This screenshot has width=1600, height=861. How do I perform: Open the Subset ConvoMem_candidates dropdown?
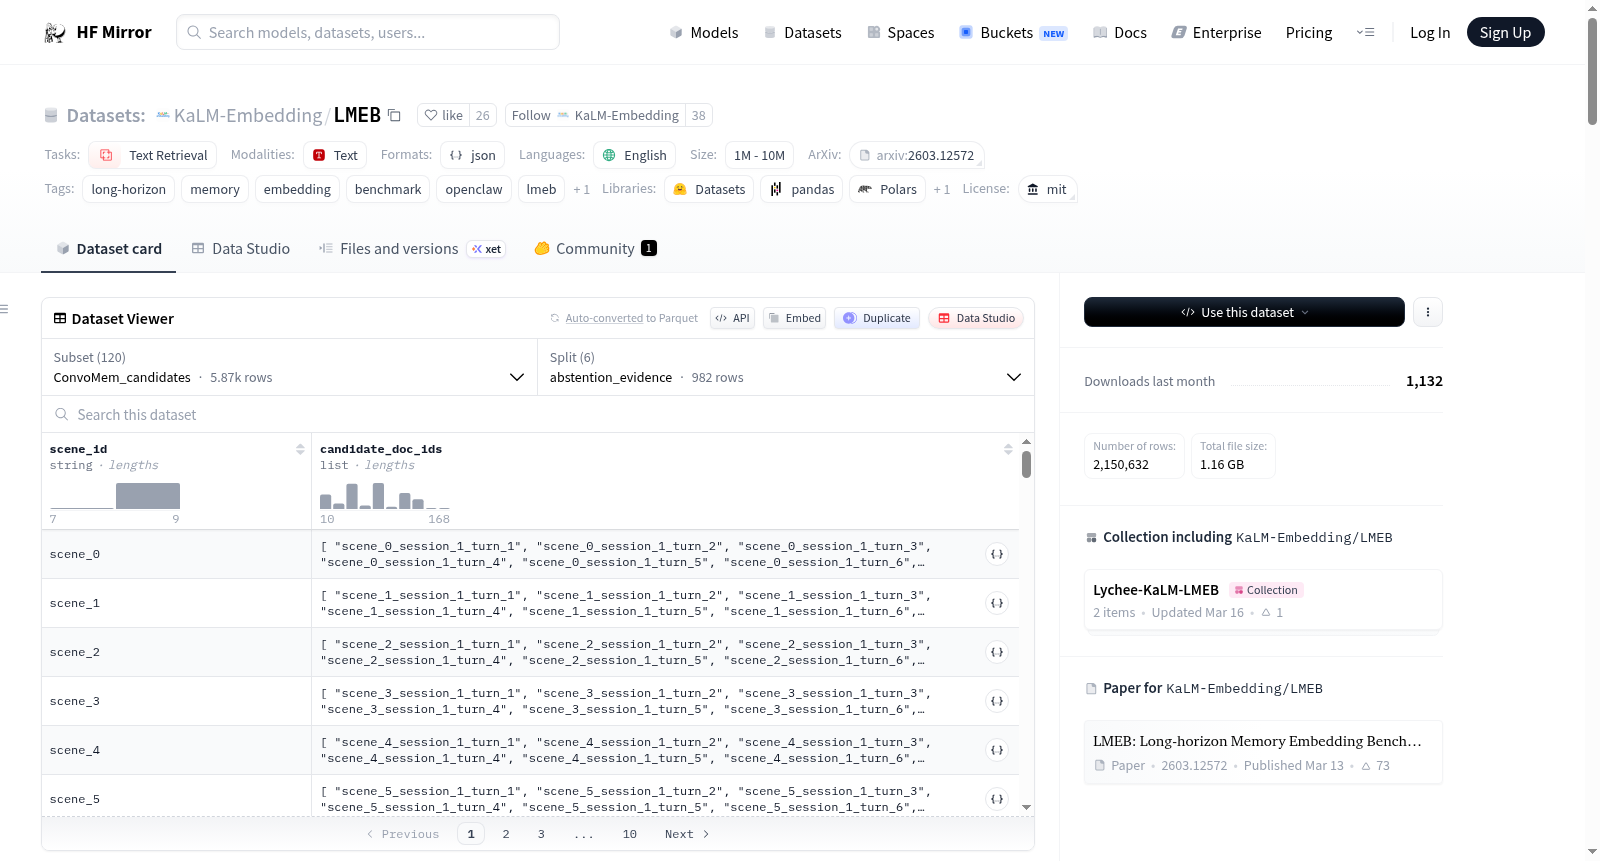click(289, 367)
